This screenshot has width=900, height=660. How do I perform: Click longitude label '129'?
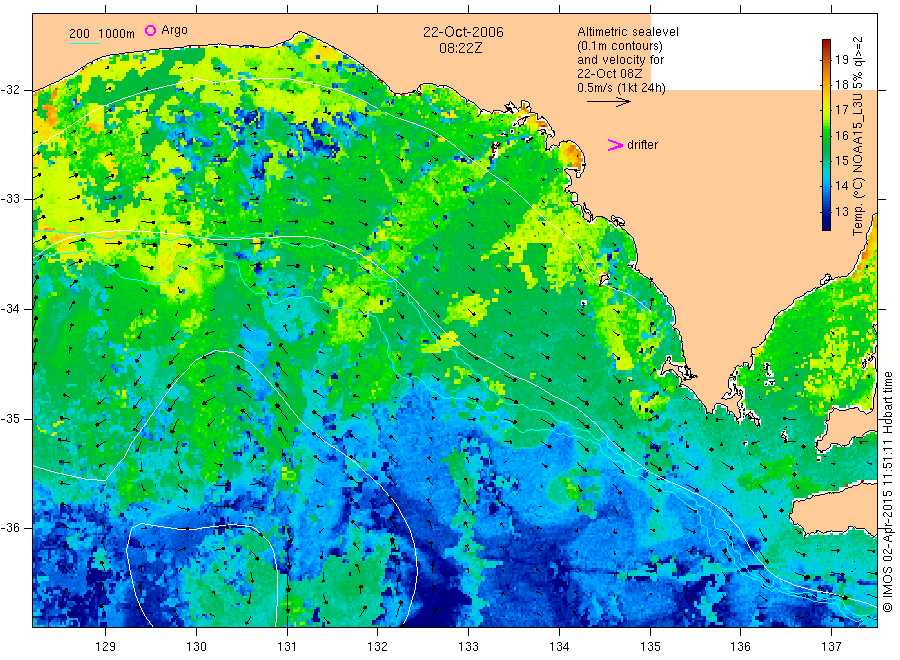tap(106, 647)
